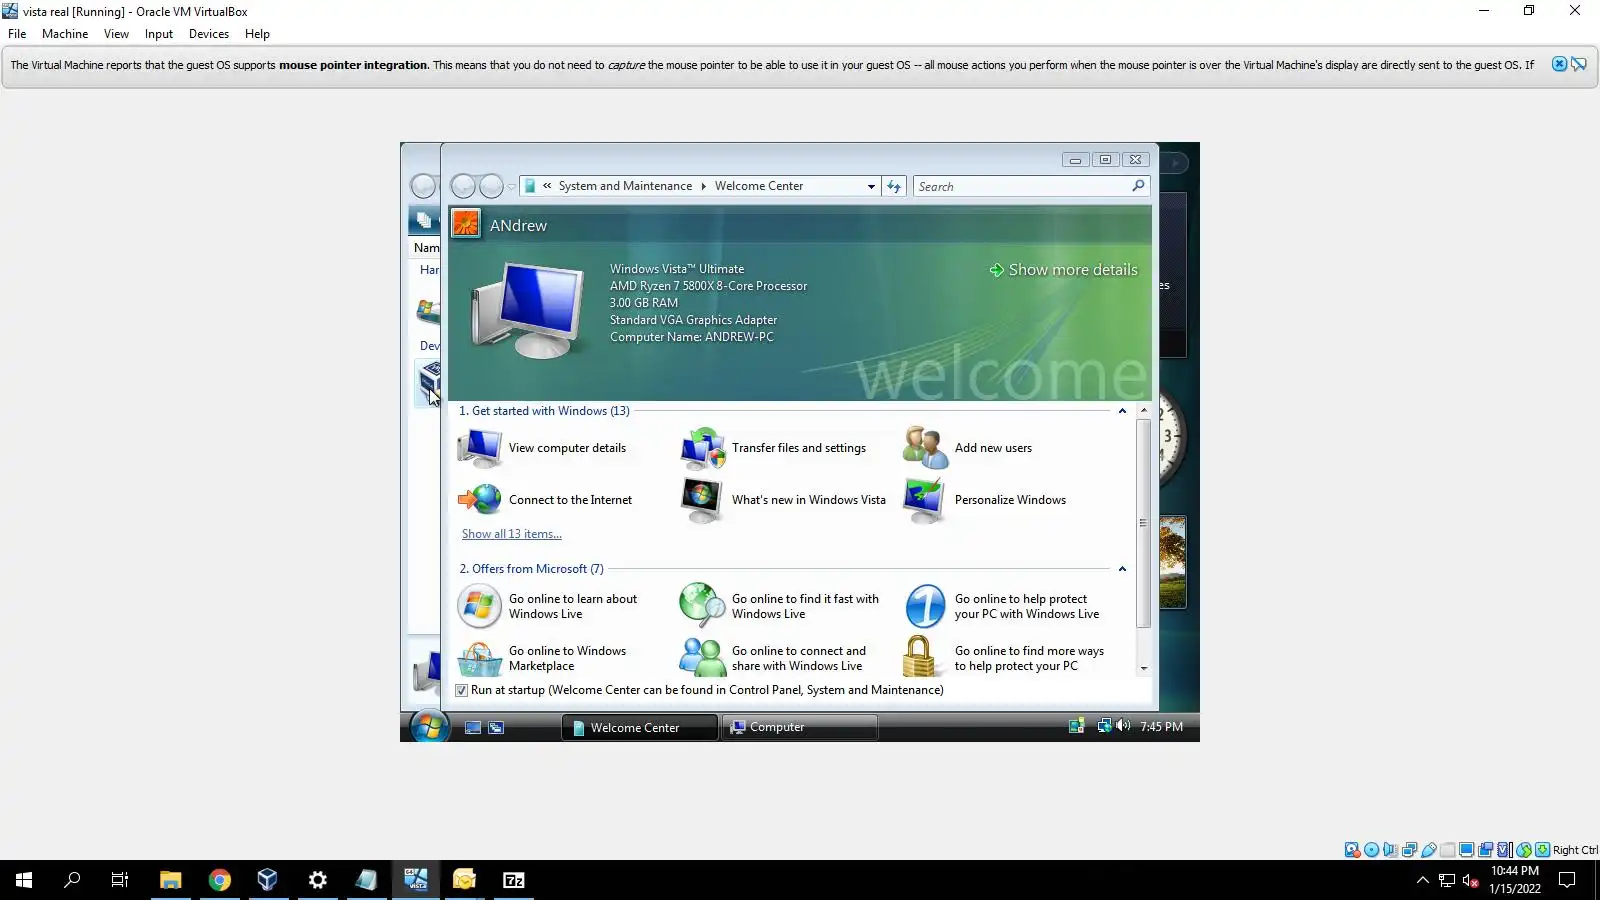Open the VirtualBox File menu
Image resolution: width=1600 pixels, height=900 pixels.
coord(17,33)
